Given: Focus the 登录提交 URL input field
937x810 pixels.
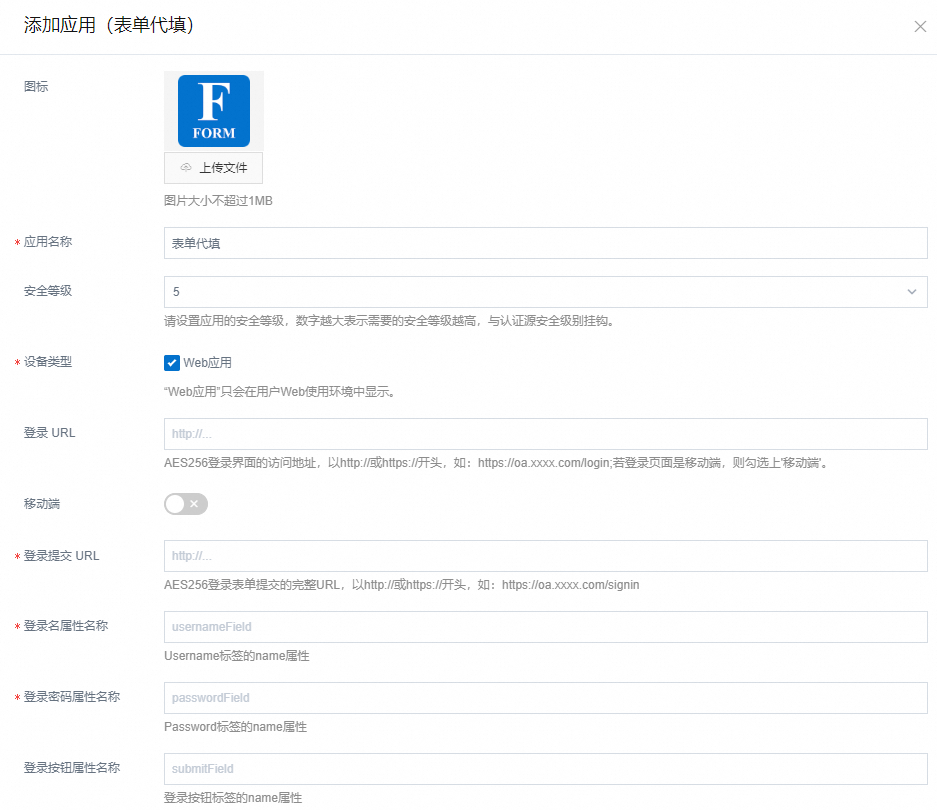Looking at the screenshot, I should pos(545,556).
